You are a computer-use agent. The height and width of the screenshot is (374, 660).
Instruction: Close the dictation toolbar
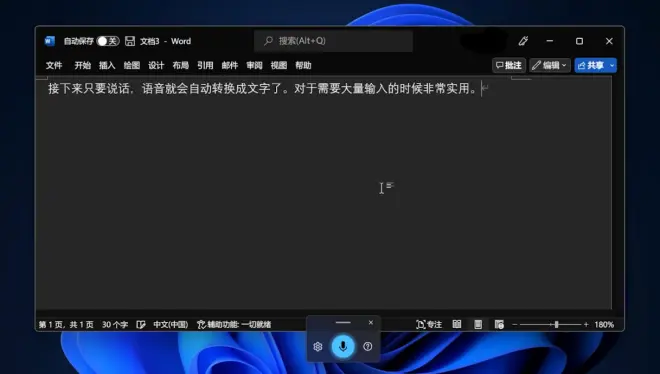(x=371, y=323)
